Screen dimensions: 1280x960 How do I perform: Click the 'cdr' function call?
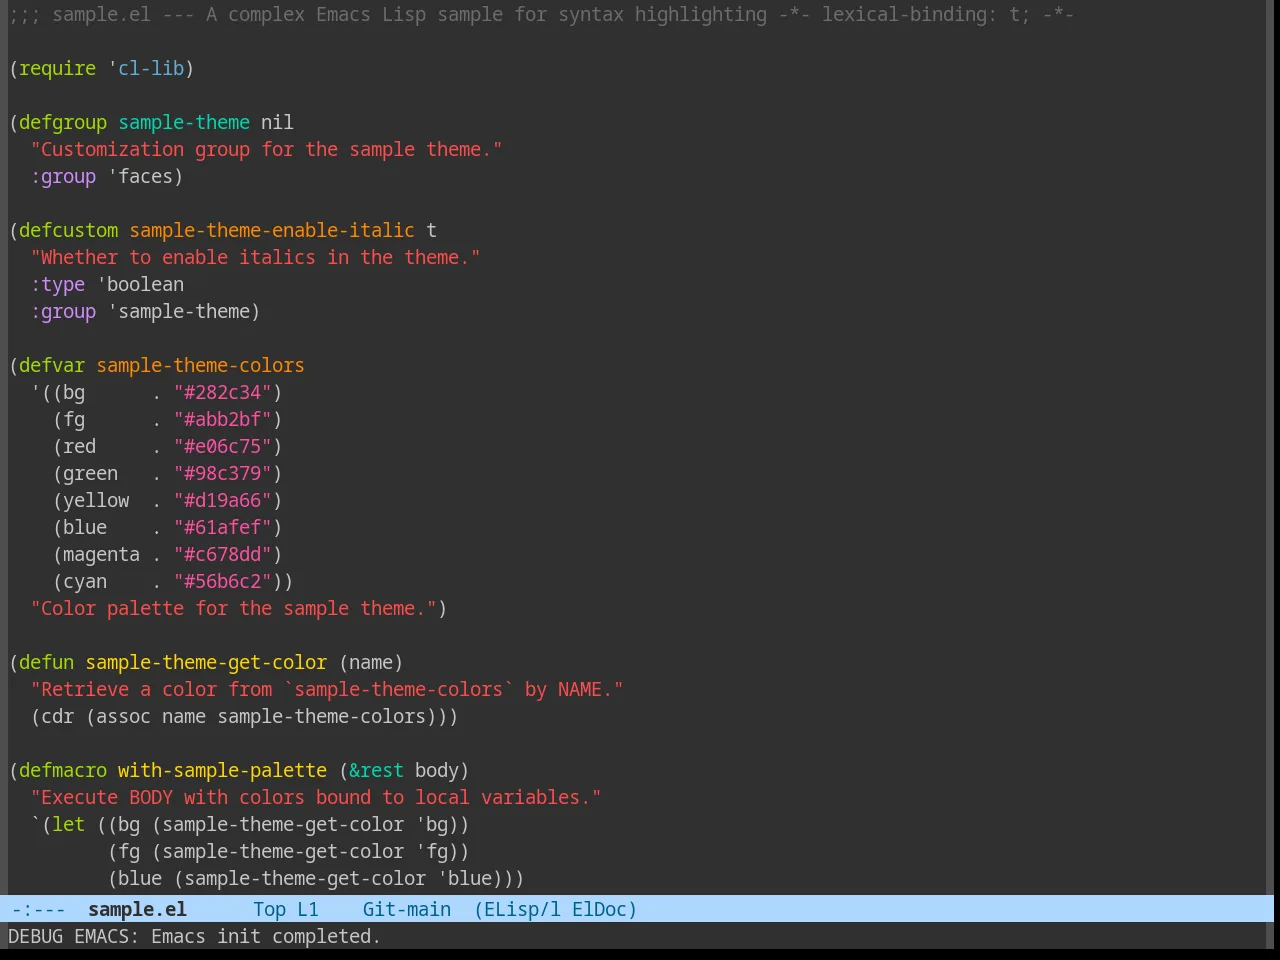point(58,716)
